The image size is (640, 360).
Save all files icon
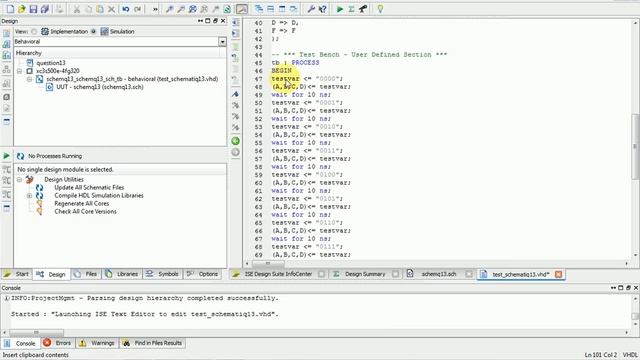pyautogui.click(x=44, y=9)
